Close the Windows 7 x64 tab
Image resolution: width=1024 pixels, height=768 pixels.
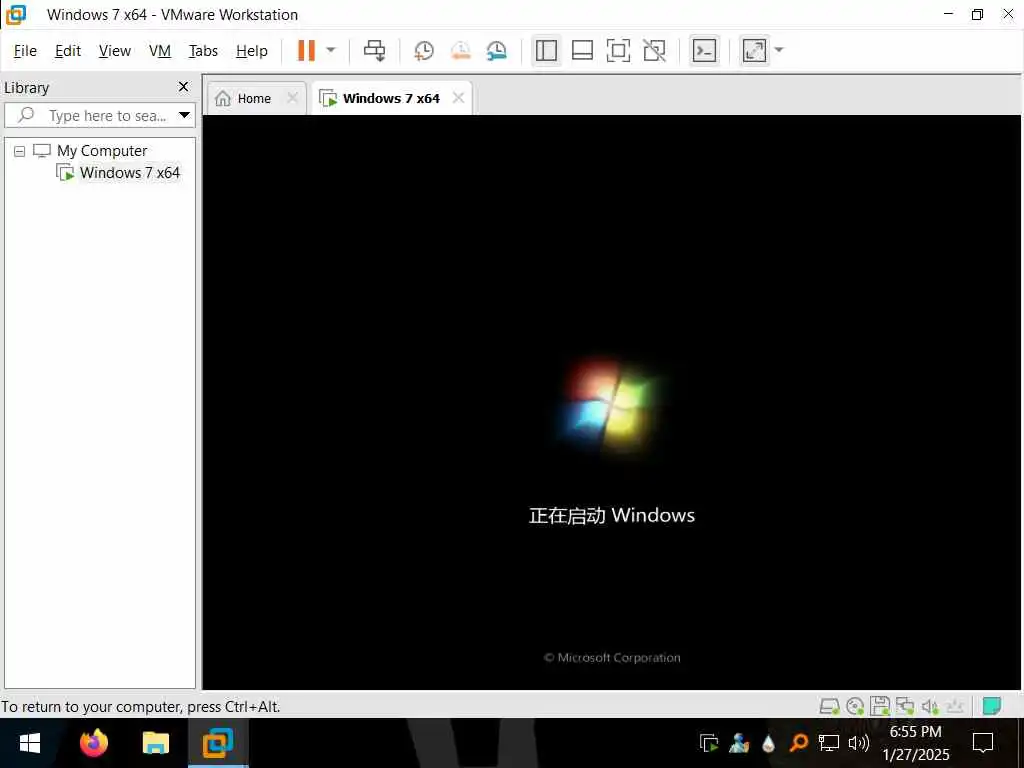coord(458,98)
